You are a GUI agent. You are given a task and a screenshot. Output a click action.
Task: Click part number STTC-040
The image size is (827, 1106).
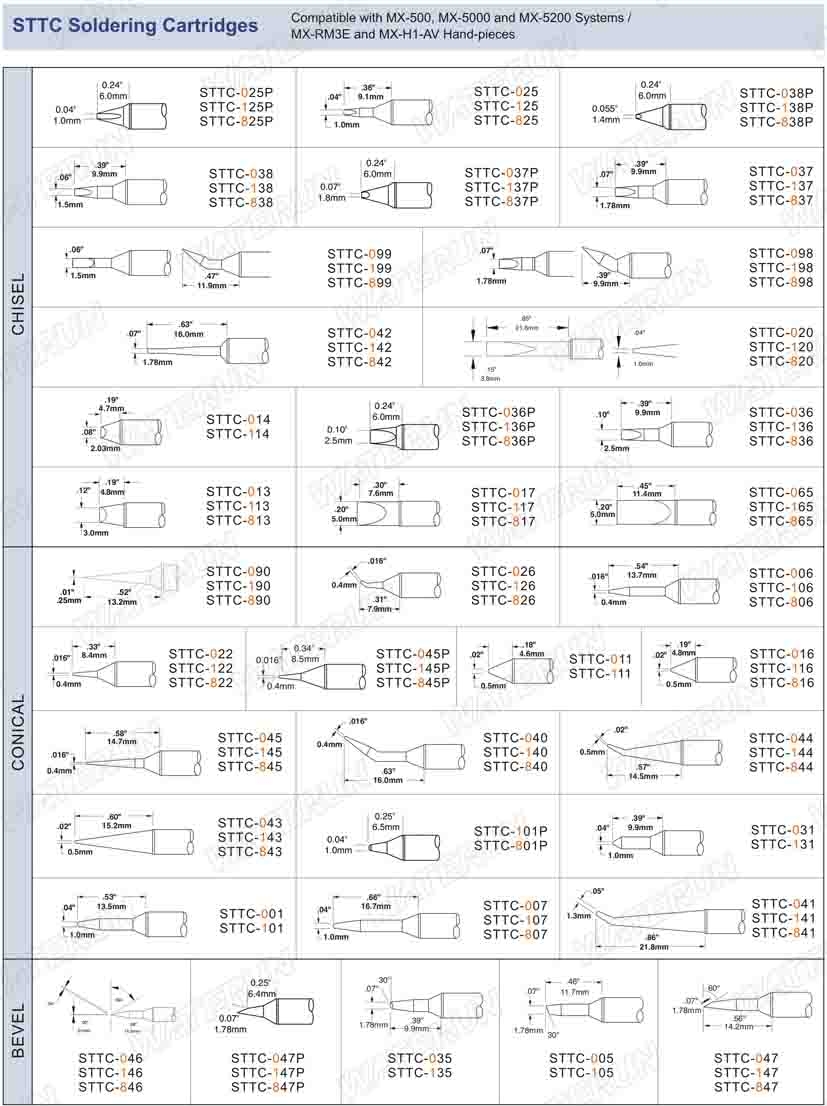[x=515, y=738]
